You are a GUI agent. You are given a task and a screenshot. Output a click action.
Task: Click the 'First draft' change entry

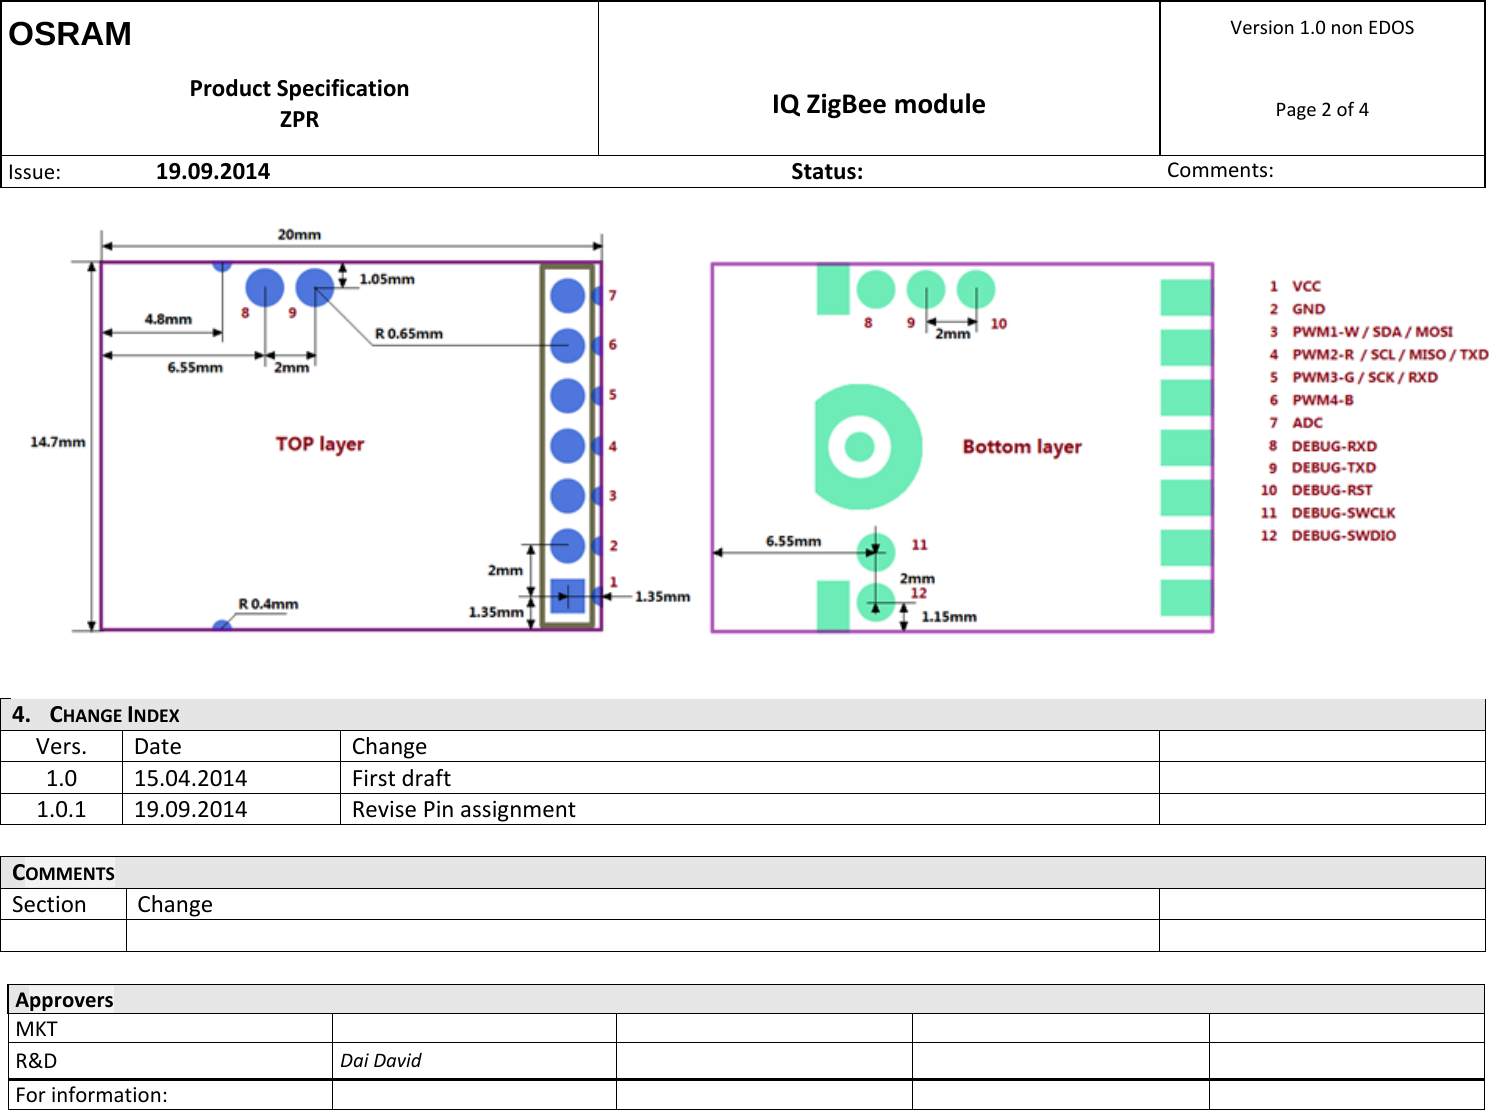(x=401, y=779)
